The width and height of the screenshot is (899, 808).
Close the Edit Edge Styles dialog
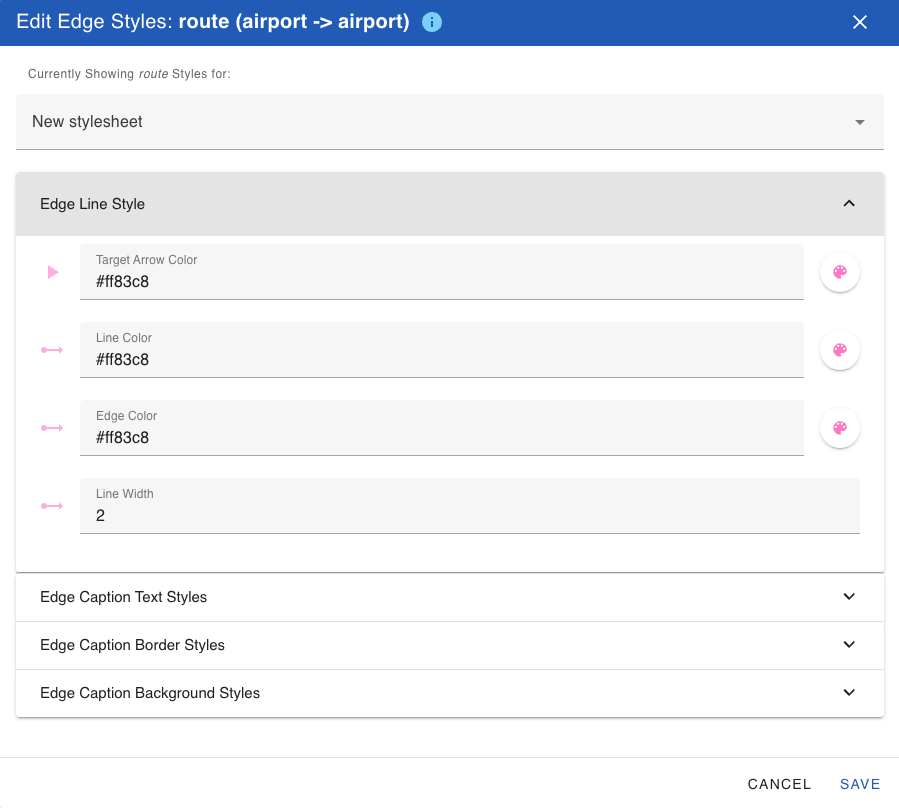(859, 21)
